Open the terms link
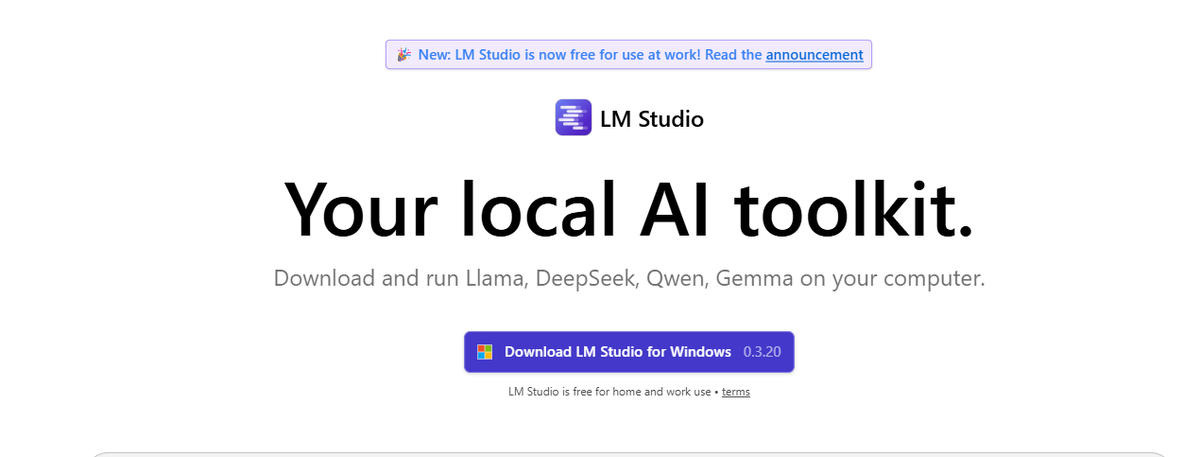The width and height of the screenshot is (1200, 457). coord(736,392)
